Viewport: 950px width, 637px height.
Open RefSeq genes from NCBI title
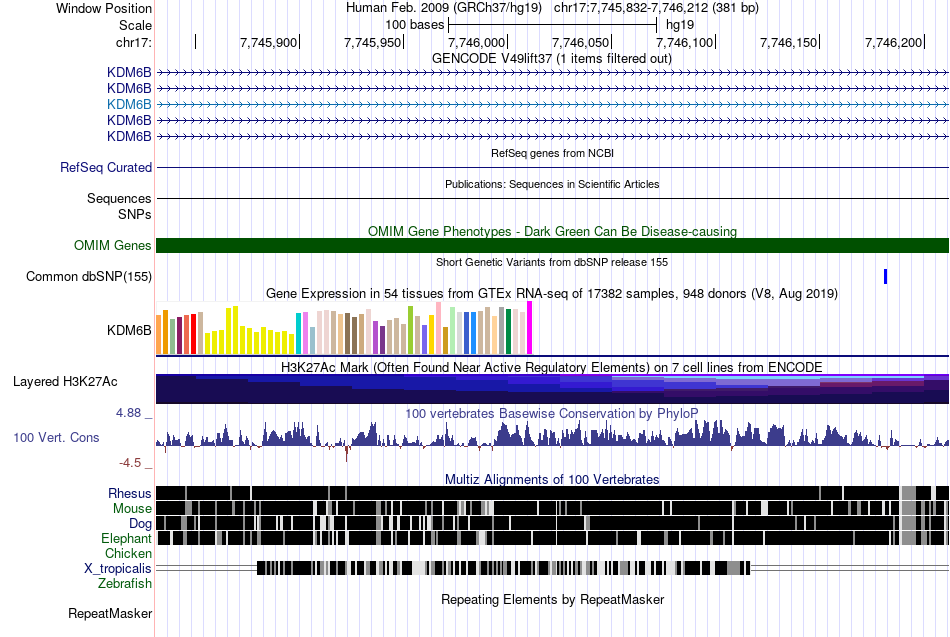(552, 153)
